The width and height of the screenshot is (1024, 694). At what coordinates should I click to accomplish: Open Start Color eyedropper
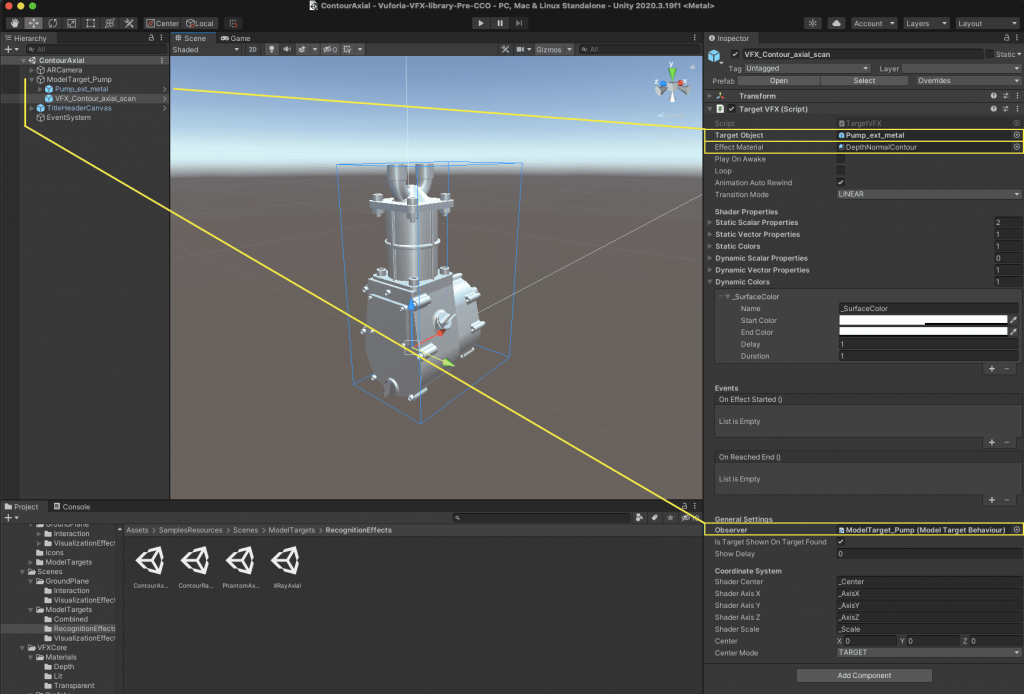point(1014,320)
